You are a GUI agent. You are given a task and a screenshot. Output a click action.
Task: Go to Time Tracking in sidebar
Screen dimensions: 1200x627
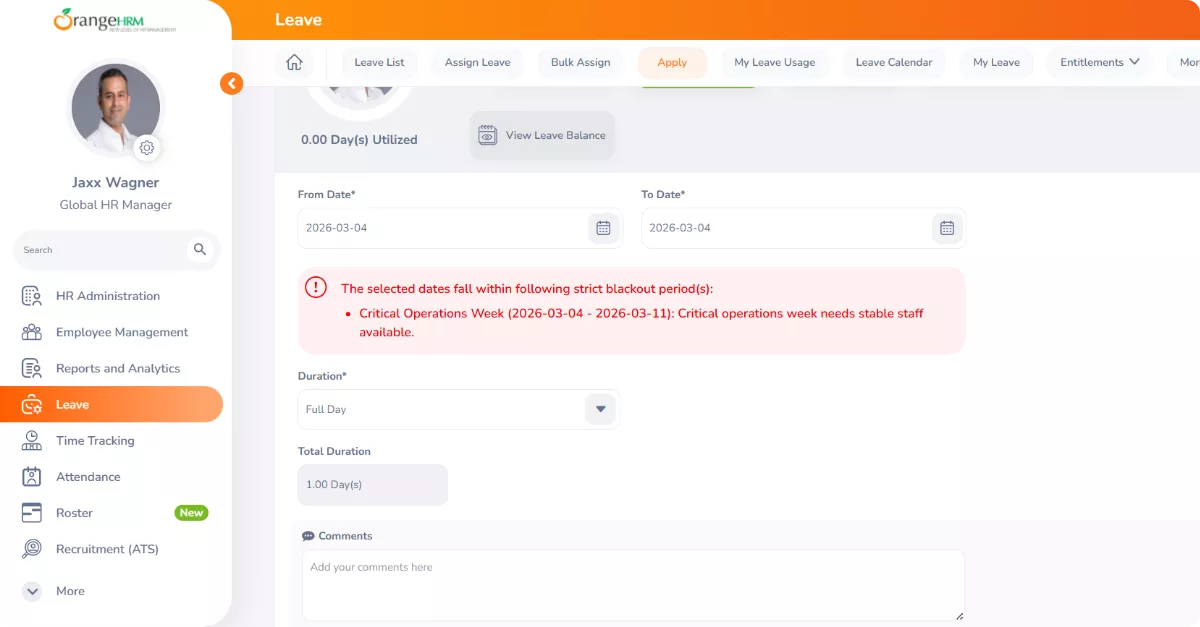pyautogui.click(x=95, y=441)
